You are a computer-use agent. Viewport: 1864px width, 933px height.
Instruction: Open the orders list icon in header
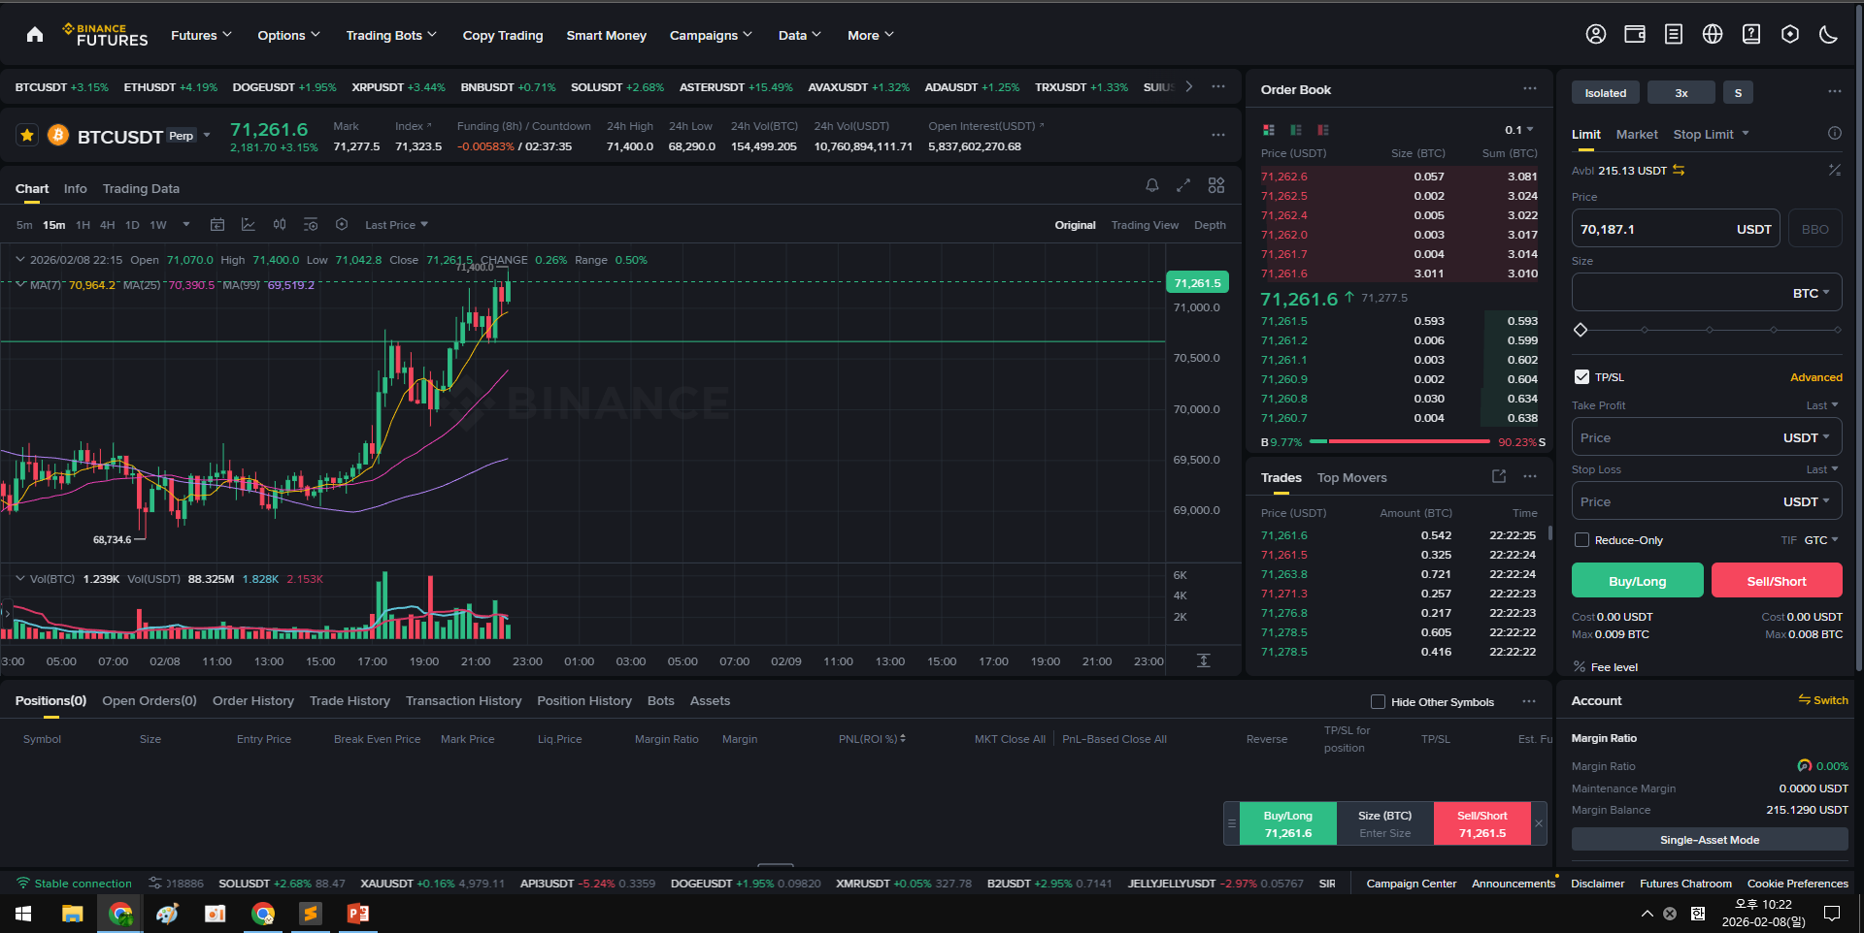[1673, 35]
